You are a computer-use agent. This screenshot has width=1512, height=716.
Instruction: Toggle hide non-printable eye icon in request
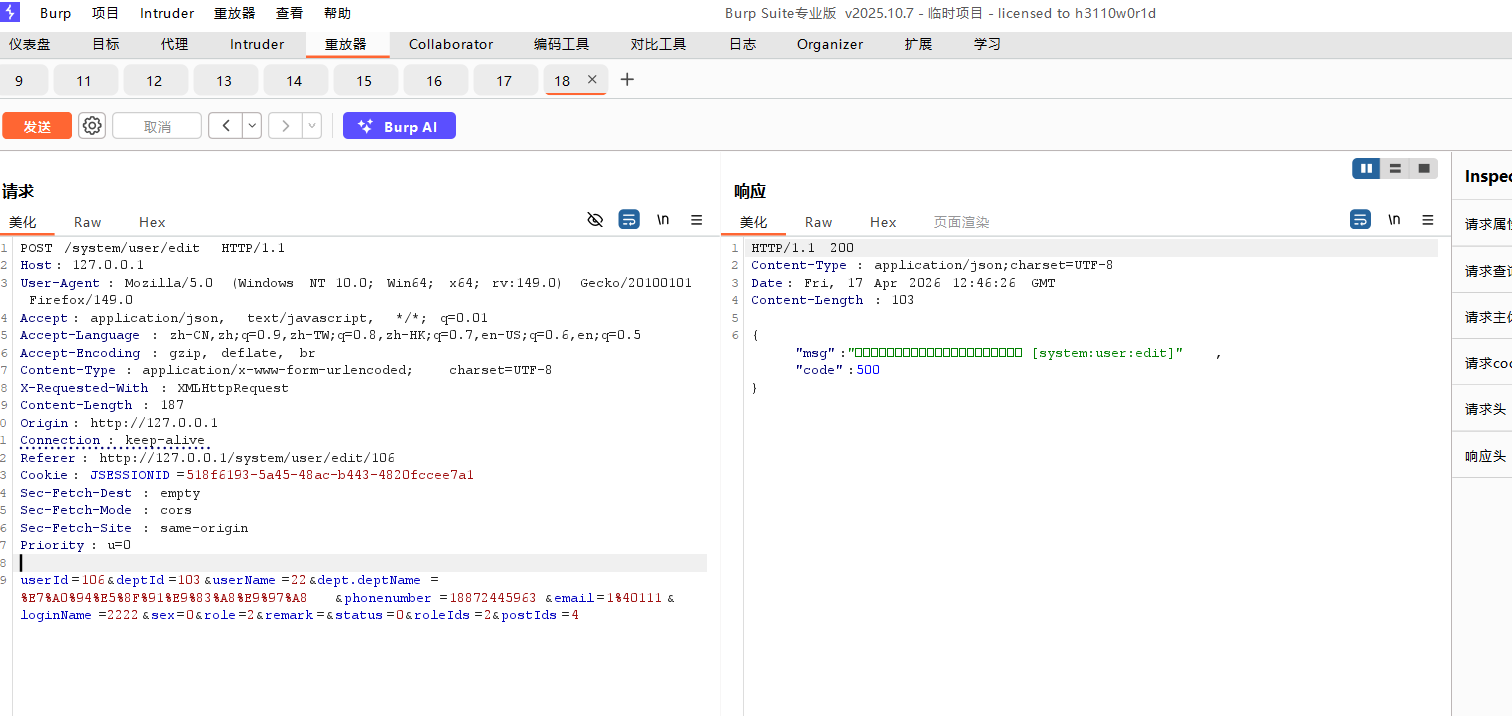595,220
